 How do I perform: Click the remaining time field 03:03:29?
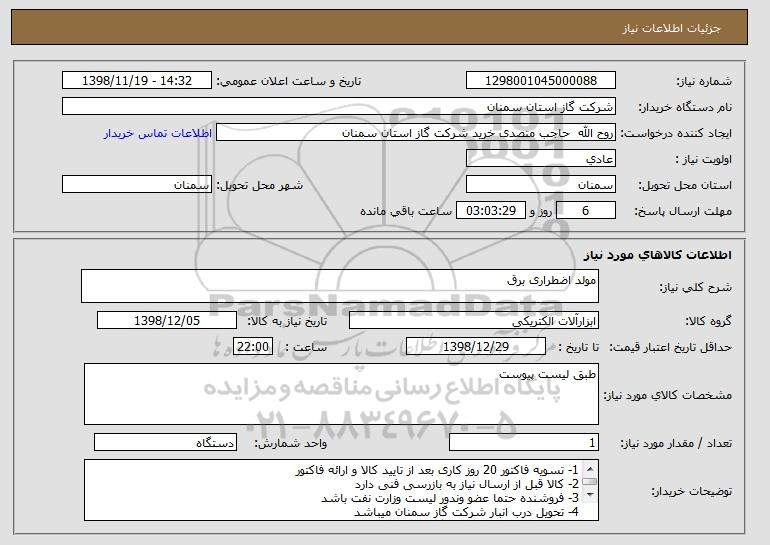click(x=491, y=211)
